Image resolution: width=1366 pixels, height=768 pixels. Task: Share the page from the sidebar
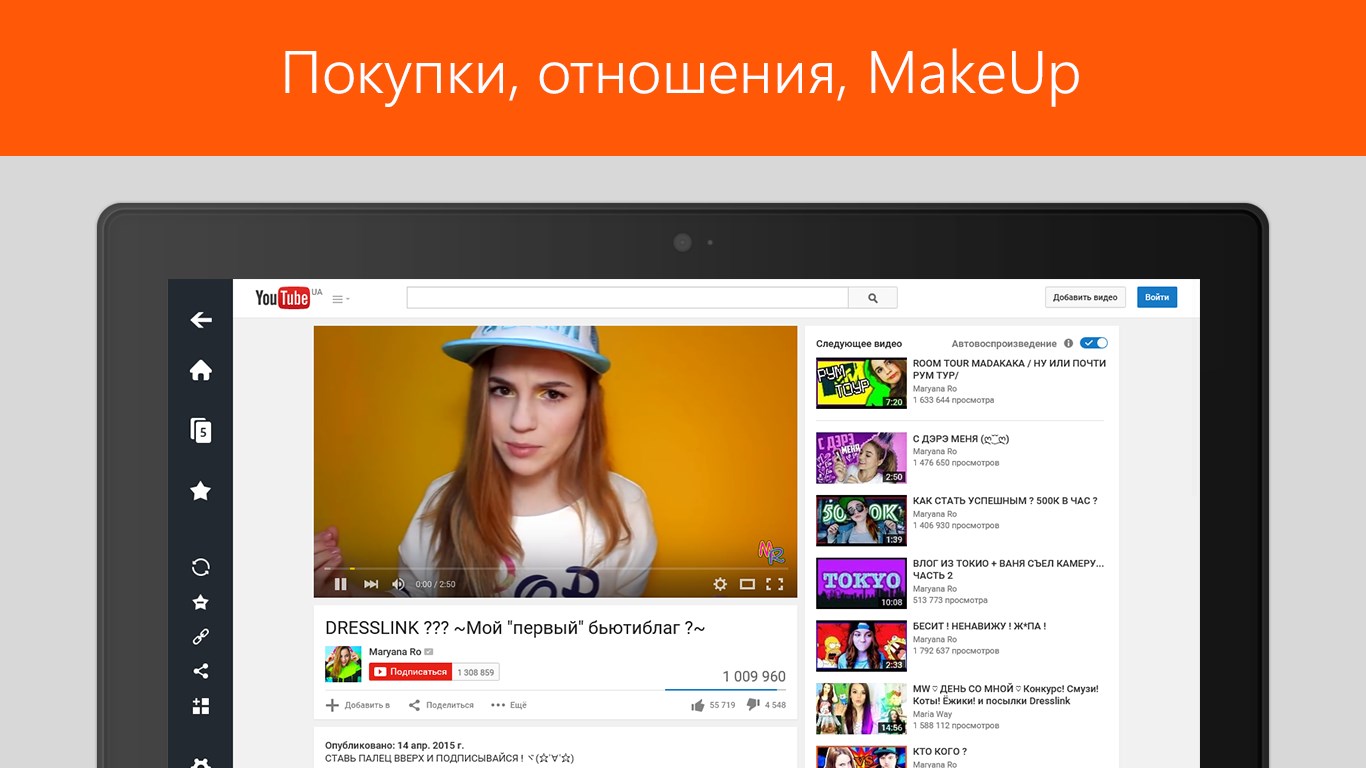[201, 671]
